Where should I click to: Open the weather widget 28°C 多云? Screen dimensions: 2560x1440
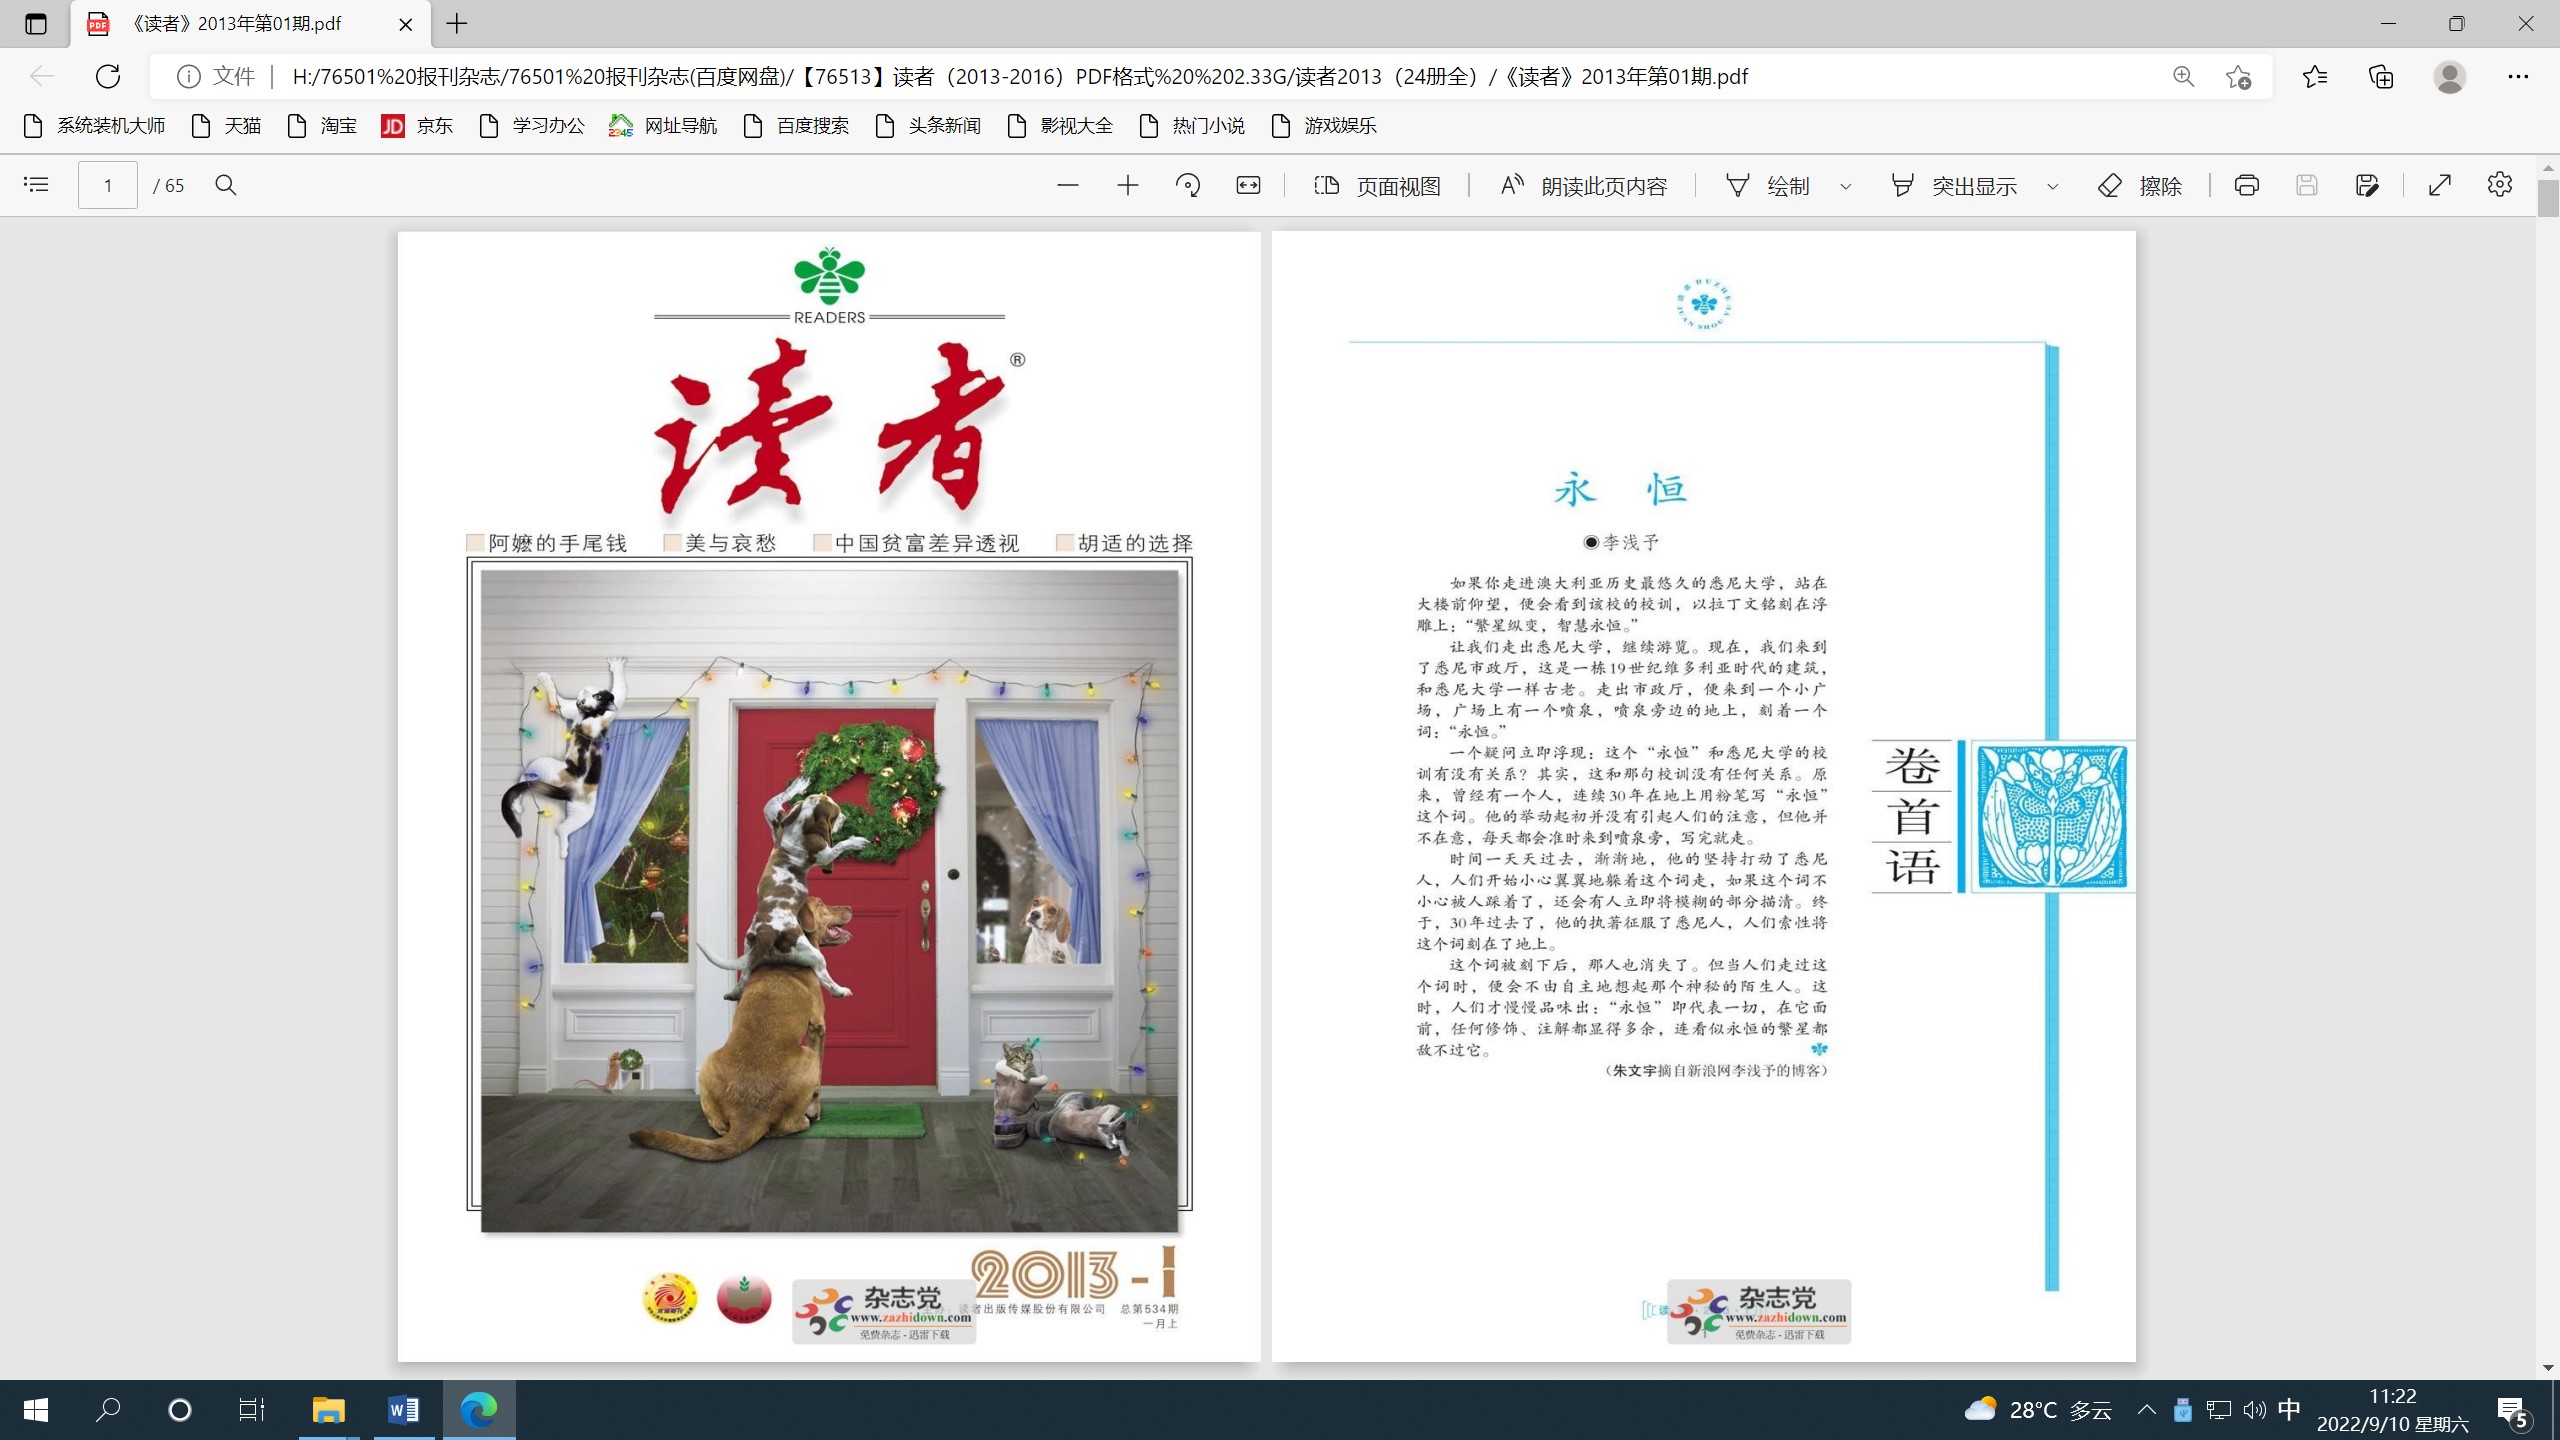point(2038,1410)
